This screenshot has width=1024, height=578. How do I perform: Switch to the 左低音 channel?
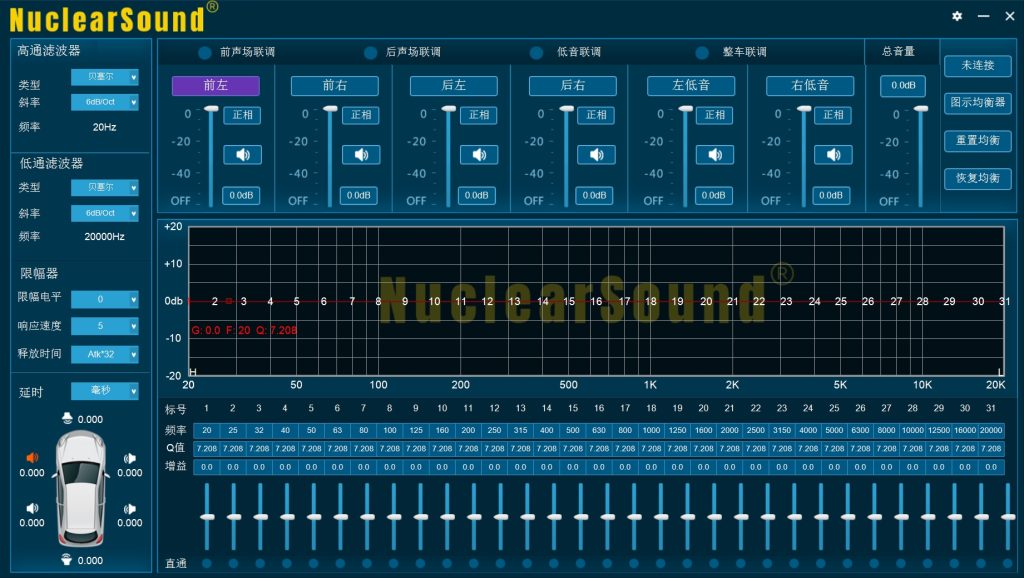tap(691, 86)
